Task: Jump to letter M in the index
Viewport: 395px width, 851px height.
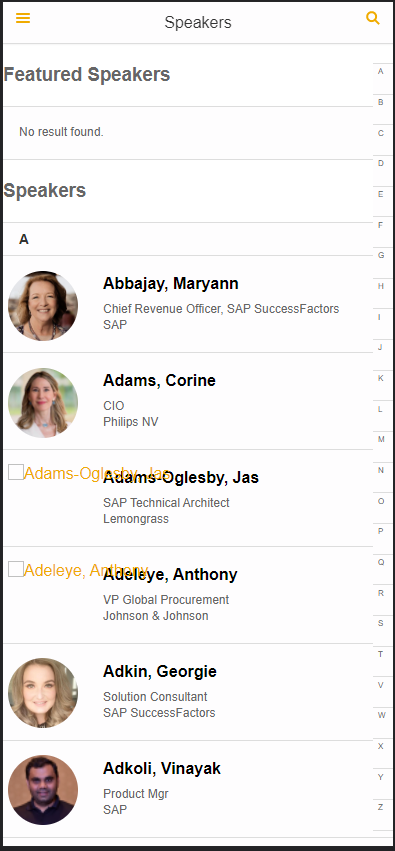Action: pyautogui.click(x=381, y=439)
